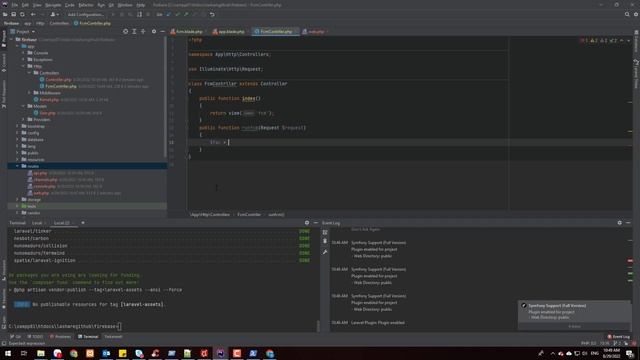Click the Save All toolbar icon

(x=13, y=14)
